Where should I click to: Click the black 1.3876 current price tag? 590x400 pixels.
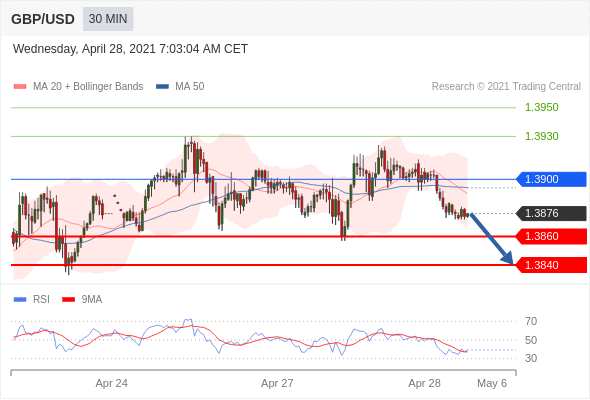[x=551, y=213]
